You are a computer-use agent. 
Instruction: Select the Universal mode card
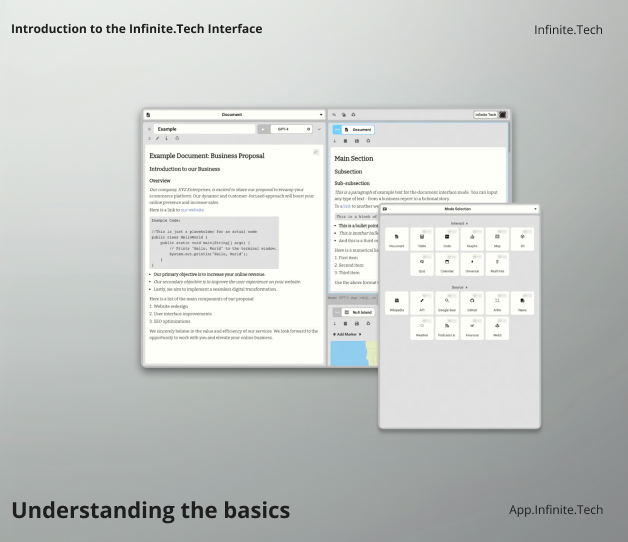pos(472,264)
